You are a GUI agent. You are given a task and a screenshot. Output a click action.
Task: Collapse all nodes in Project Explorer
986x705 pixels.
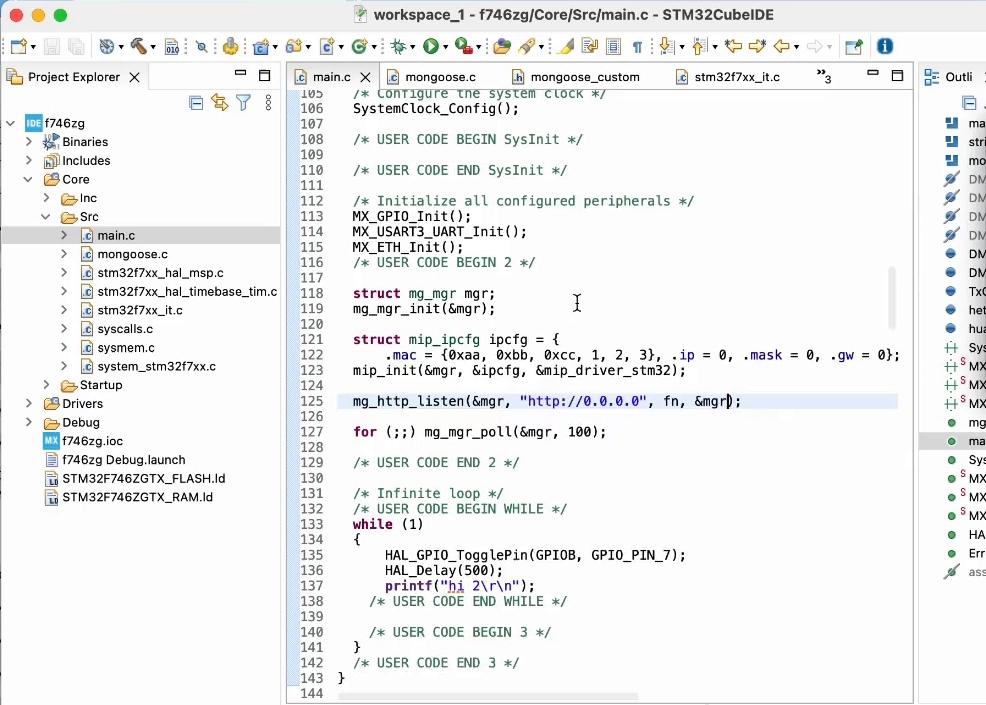coord(197,103)
